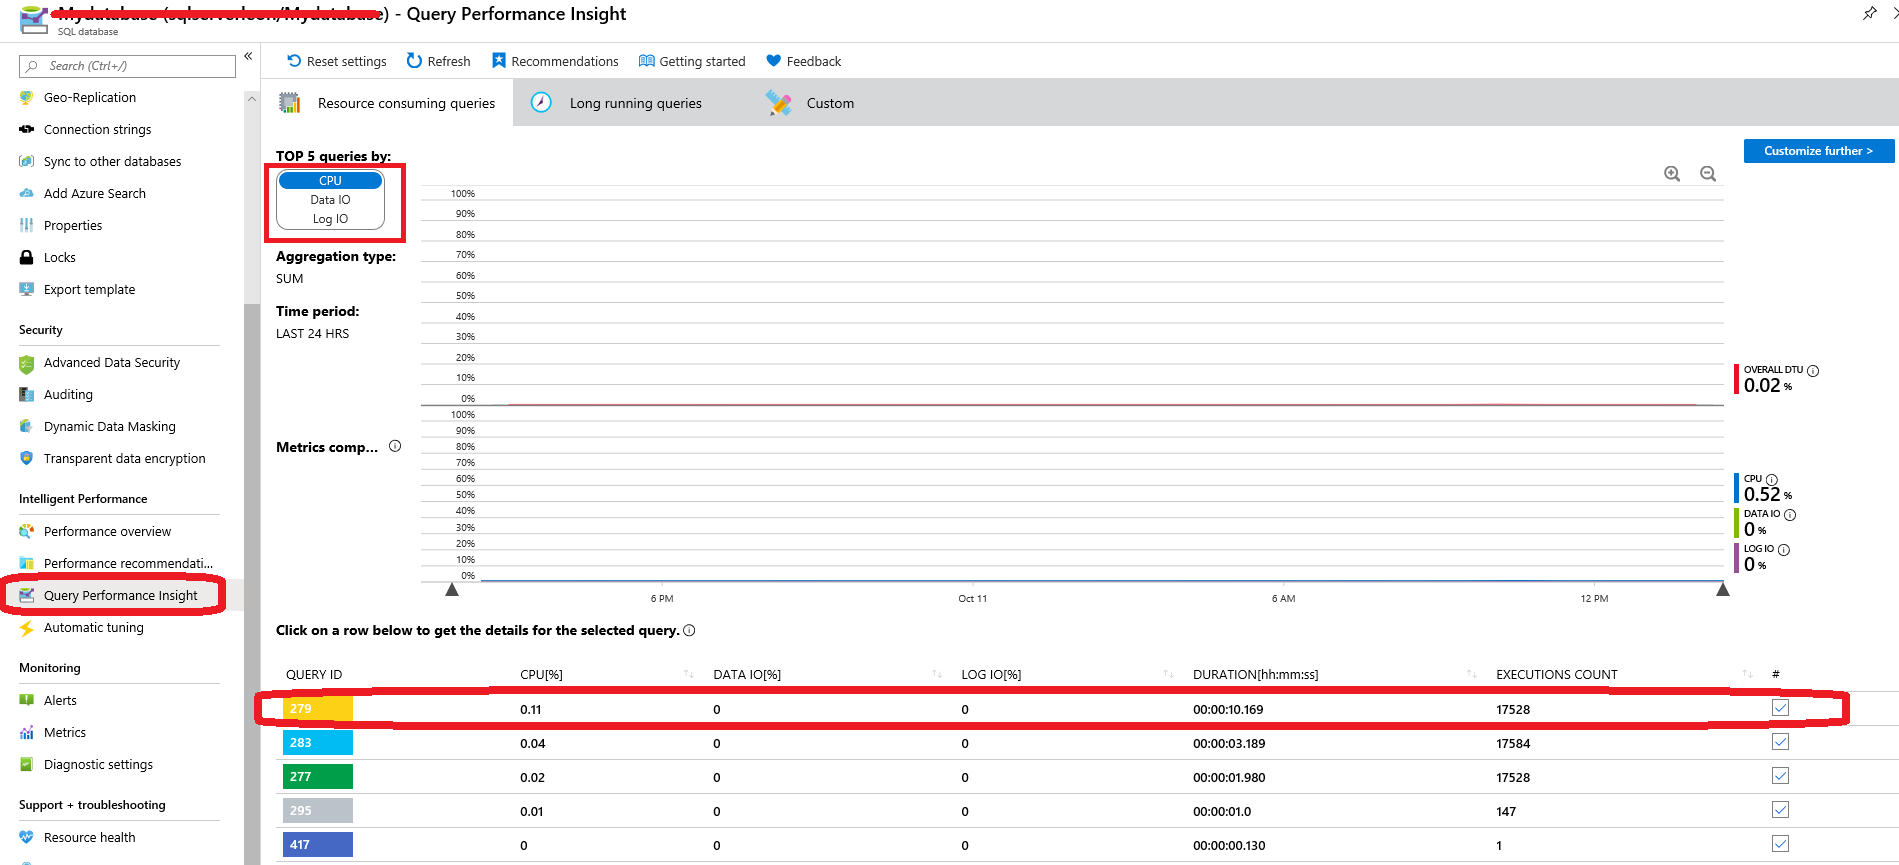Open Sync to other databases page

[112, 162]
